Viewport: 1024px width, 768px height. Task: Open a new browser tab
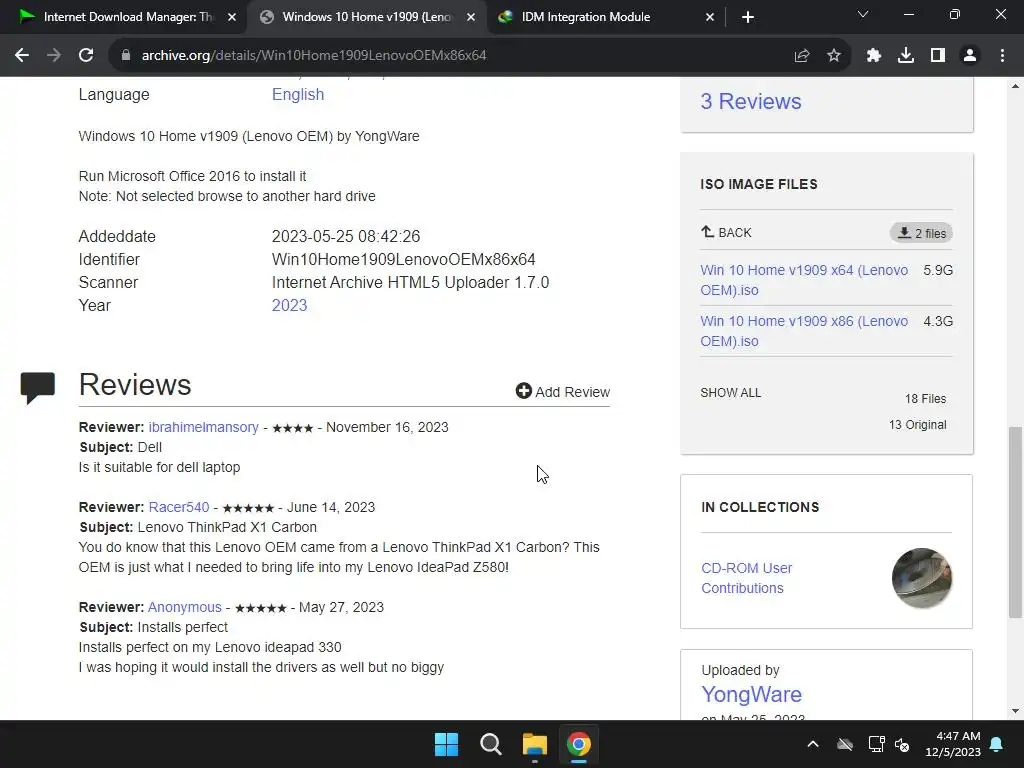click(748, 17)
